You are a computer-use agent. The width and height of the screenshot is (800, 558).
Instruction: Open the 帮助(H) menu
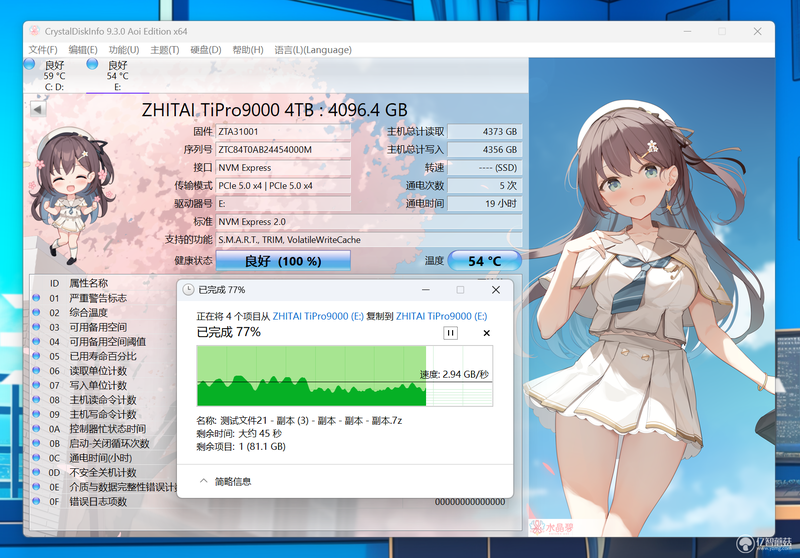click(248, 49)
